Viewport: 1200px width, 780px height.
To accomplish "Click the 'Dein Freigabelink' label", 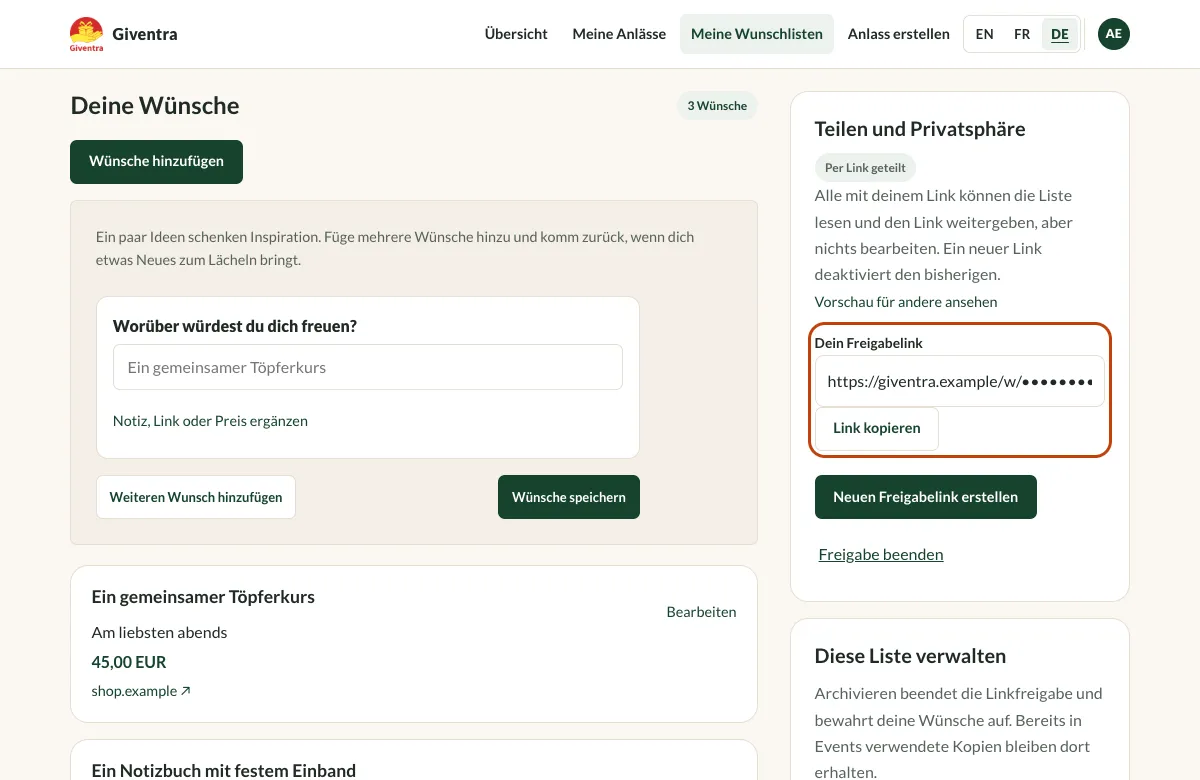I will 869,343.
